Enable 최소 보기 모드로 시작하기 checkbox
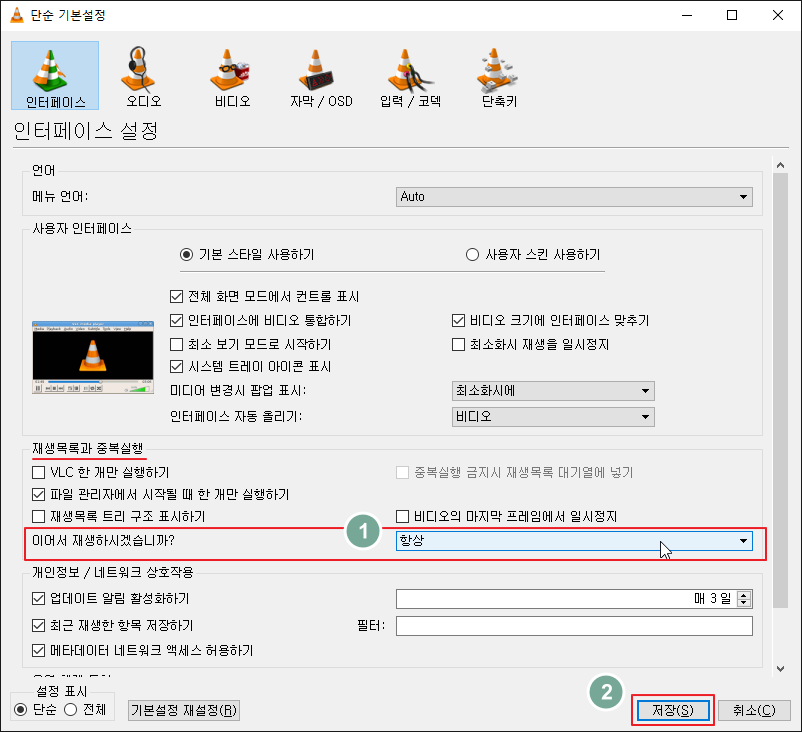Screen dimensions: 802x732 176,344
